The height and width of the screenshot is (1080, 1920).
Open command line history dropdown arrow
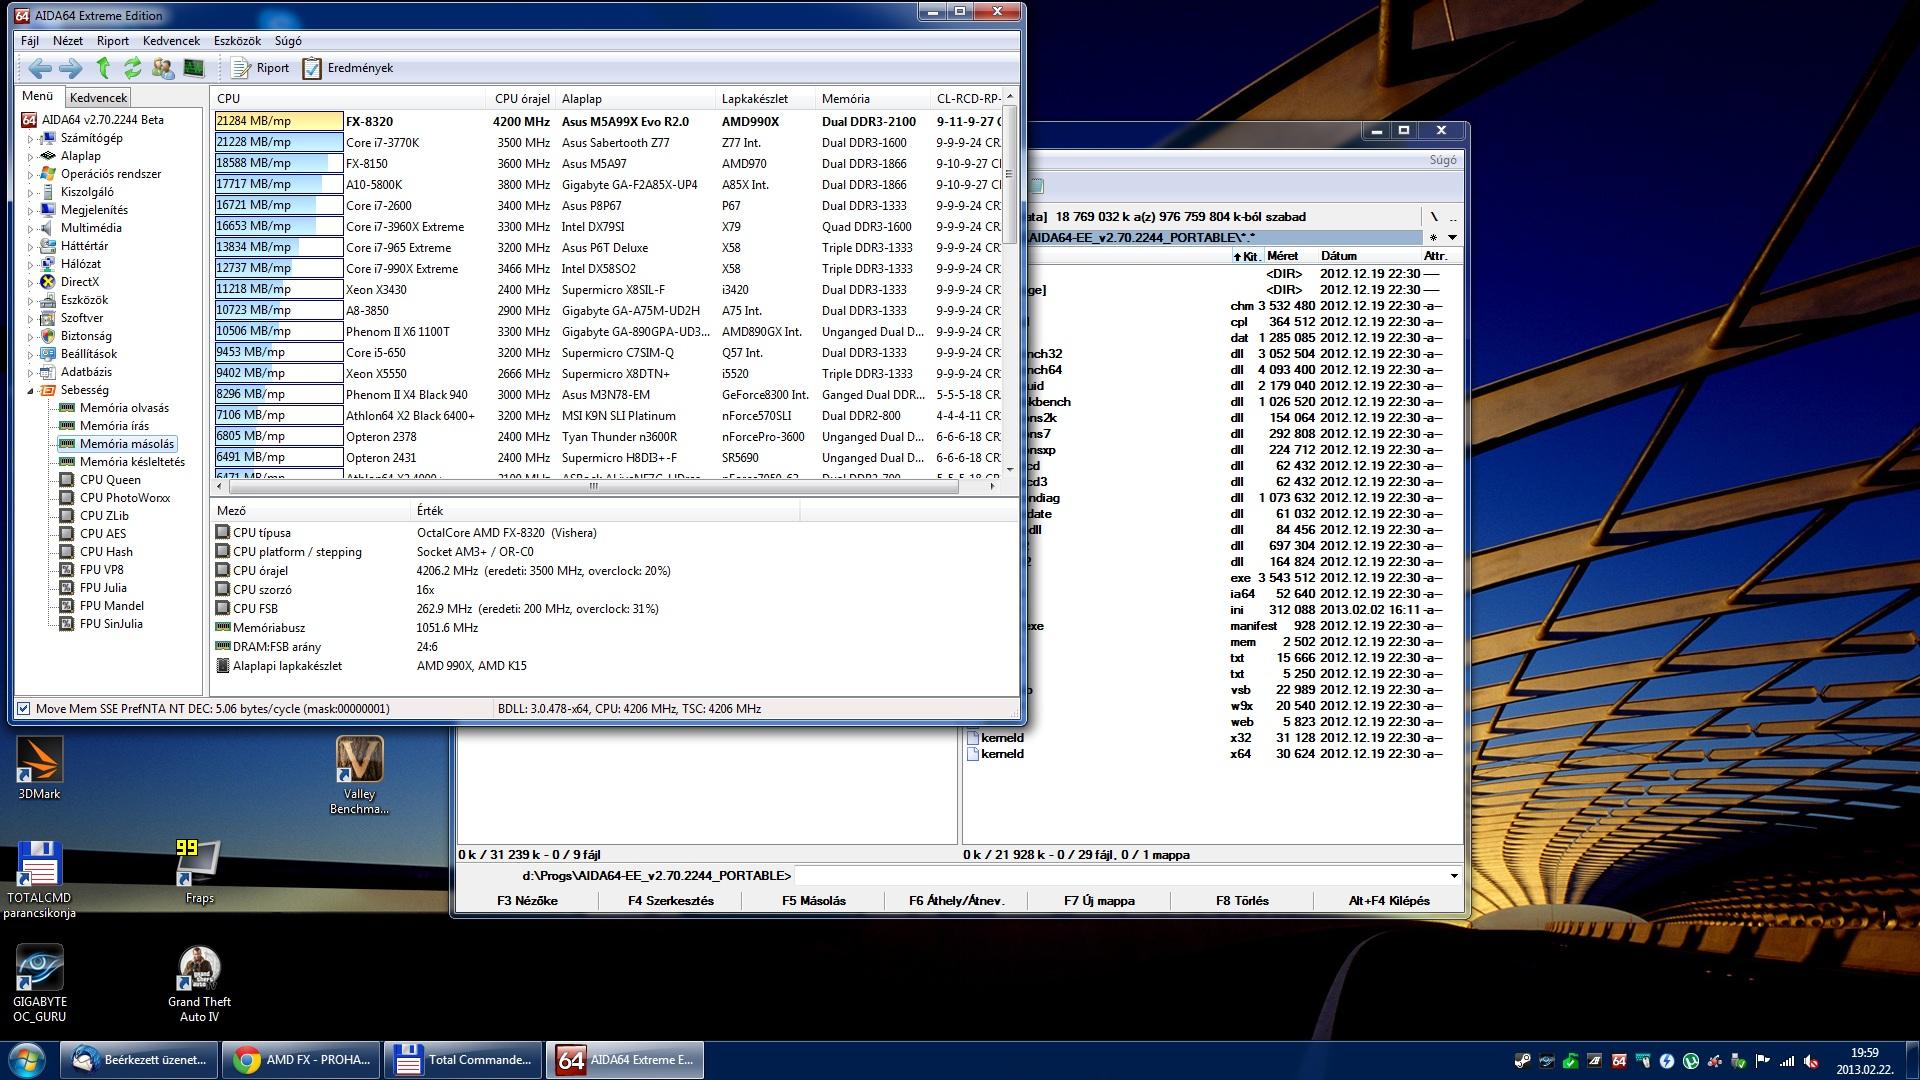(x=1454, y=876)
